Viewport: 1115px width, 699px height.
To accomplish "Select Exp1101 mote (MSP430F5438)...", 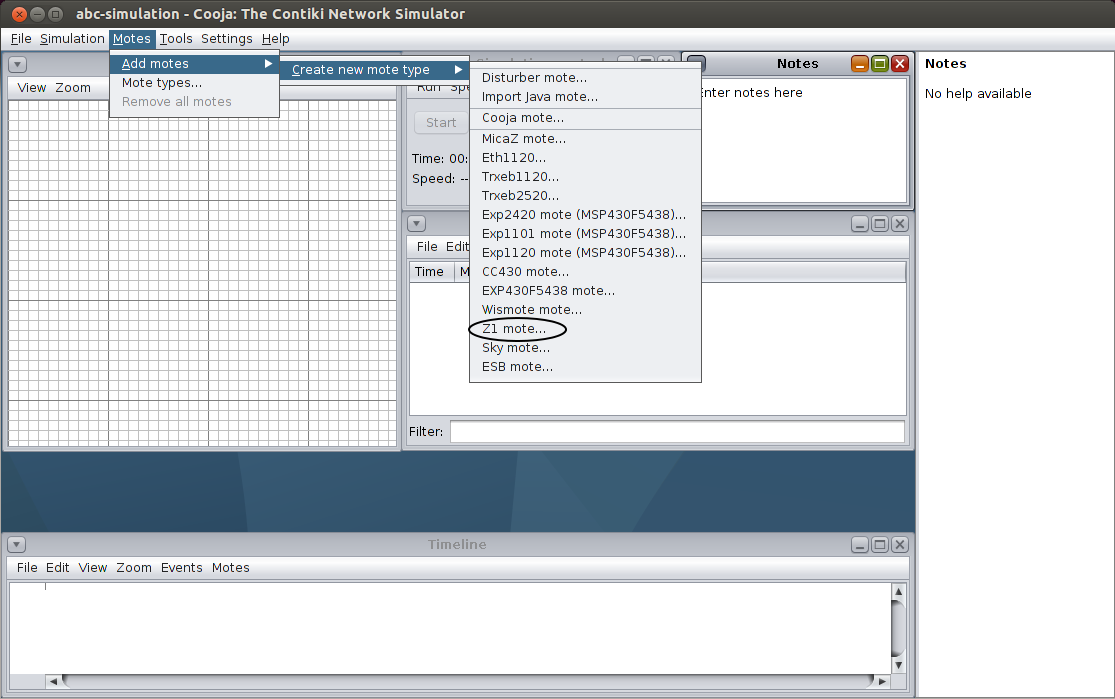I will 585,233.
